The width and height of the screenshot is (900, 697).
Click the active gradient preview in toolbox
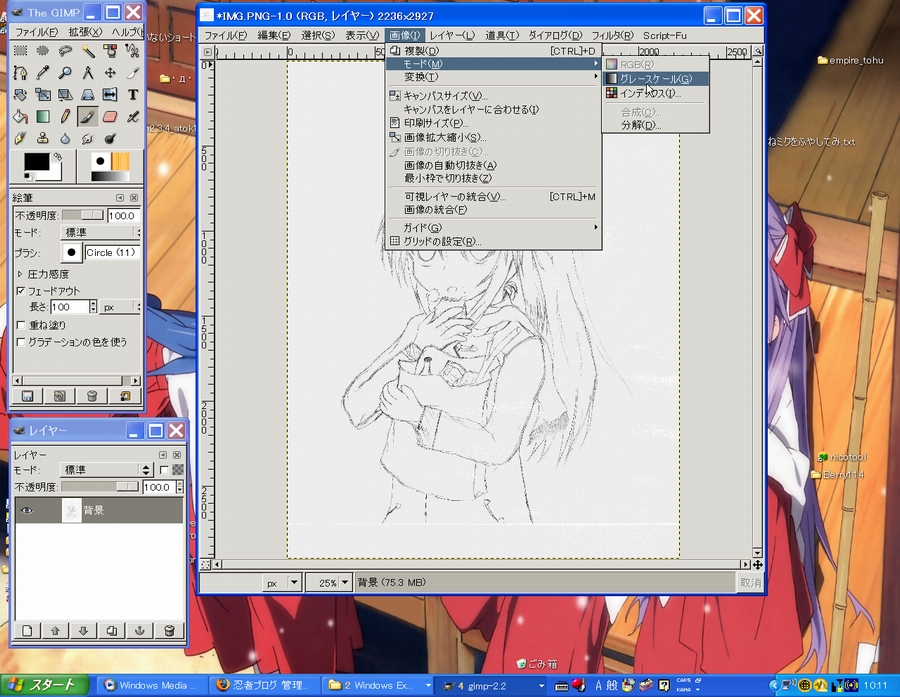click(111, 177)
